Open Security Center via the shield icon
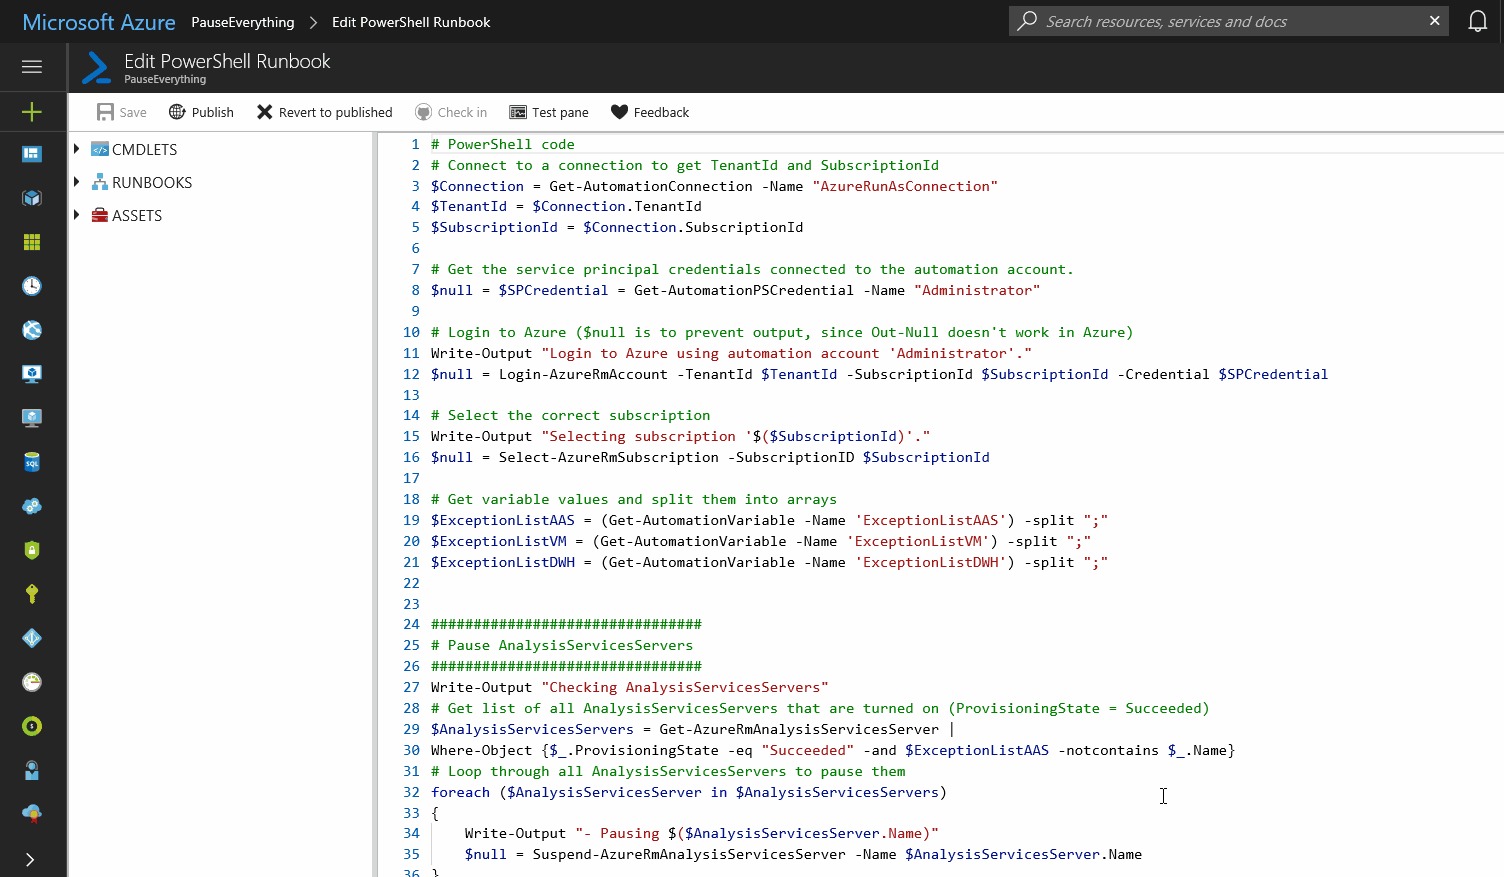 pos(31,548)
